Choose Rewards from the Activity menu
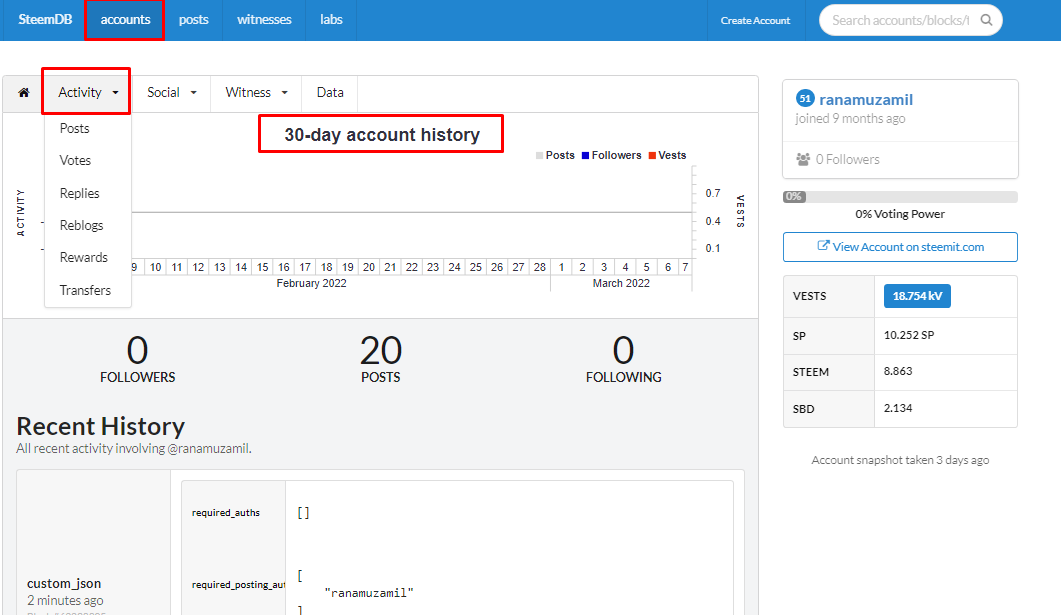1061x615 pixels. point(83,257)
